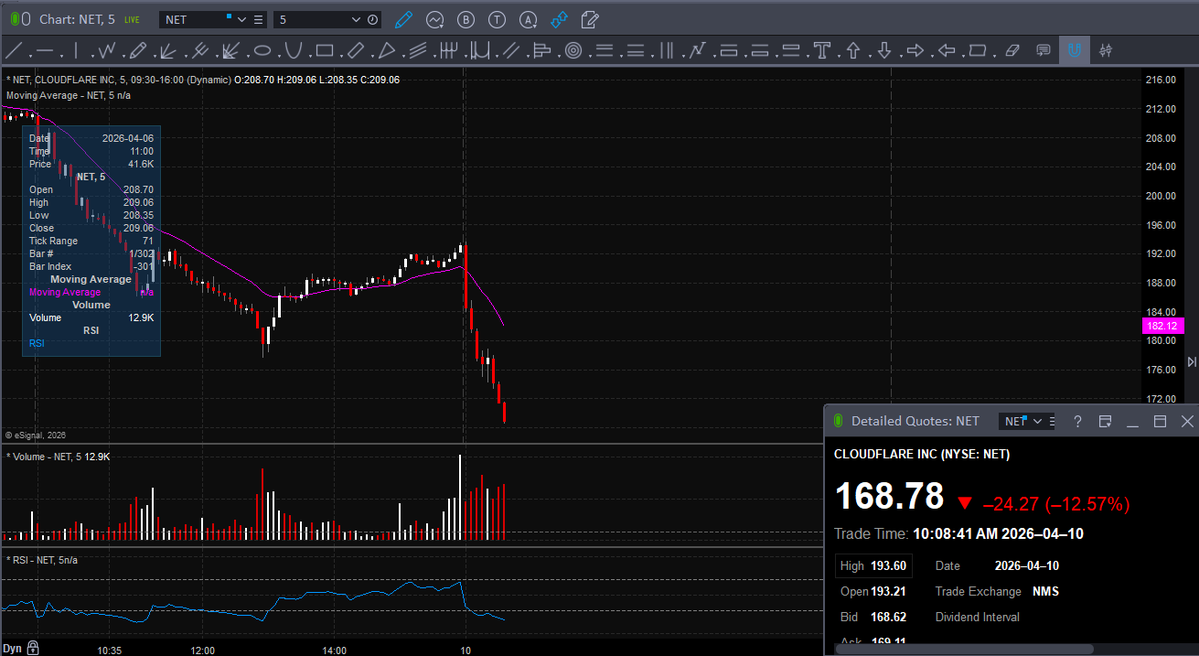The width and height of the screenshot is (1199, 656).
Task: Select the Text tool in drawing toolbar
Action: tap(820, 50)
